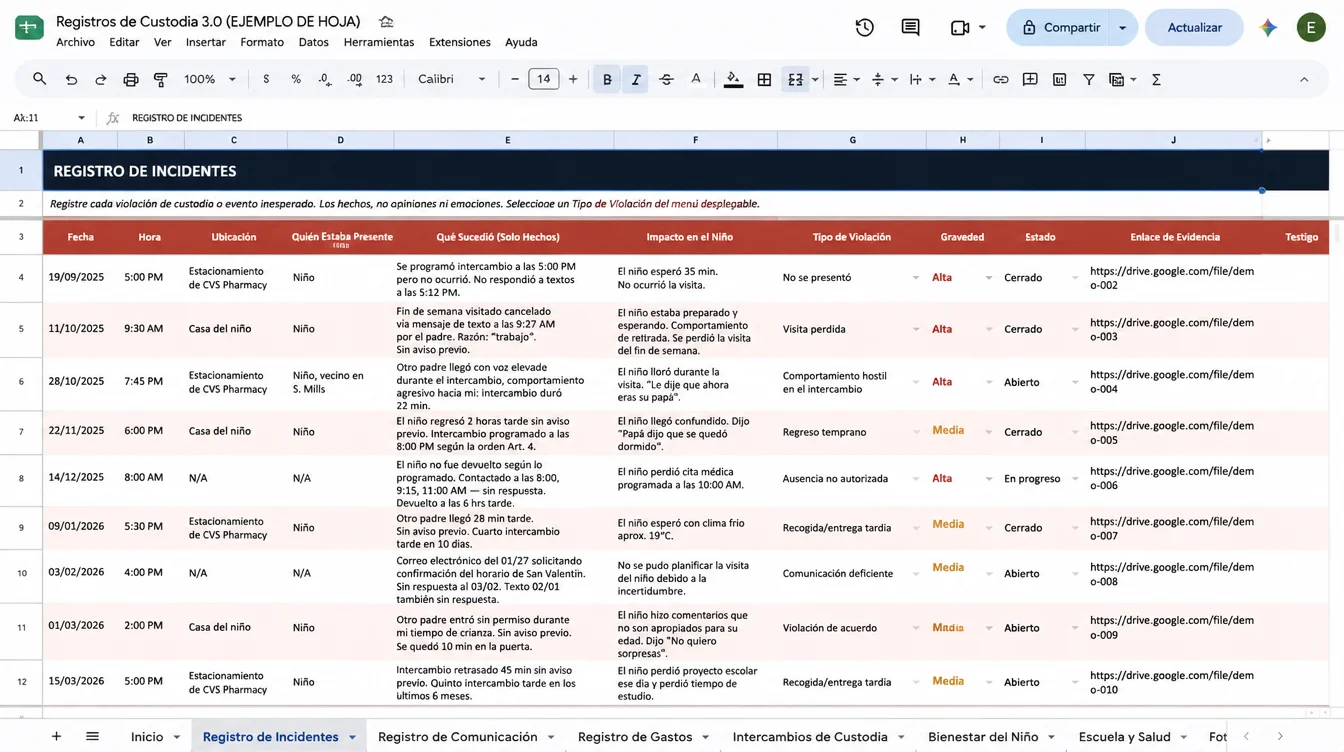Click the Compartir button
Screen dimensions: 1344x752
pyautogui.click(x=1060, y=28)
